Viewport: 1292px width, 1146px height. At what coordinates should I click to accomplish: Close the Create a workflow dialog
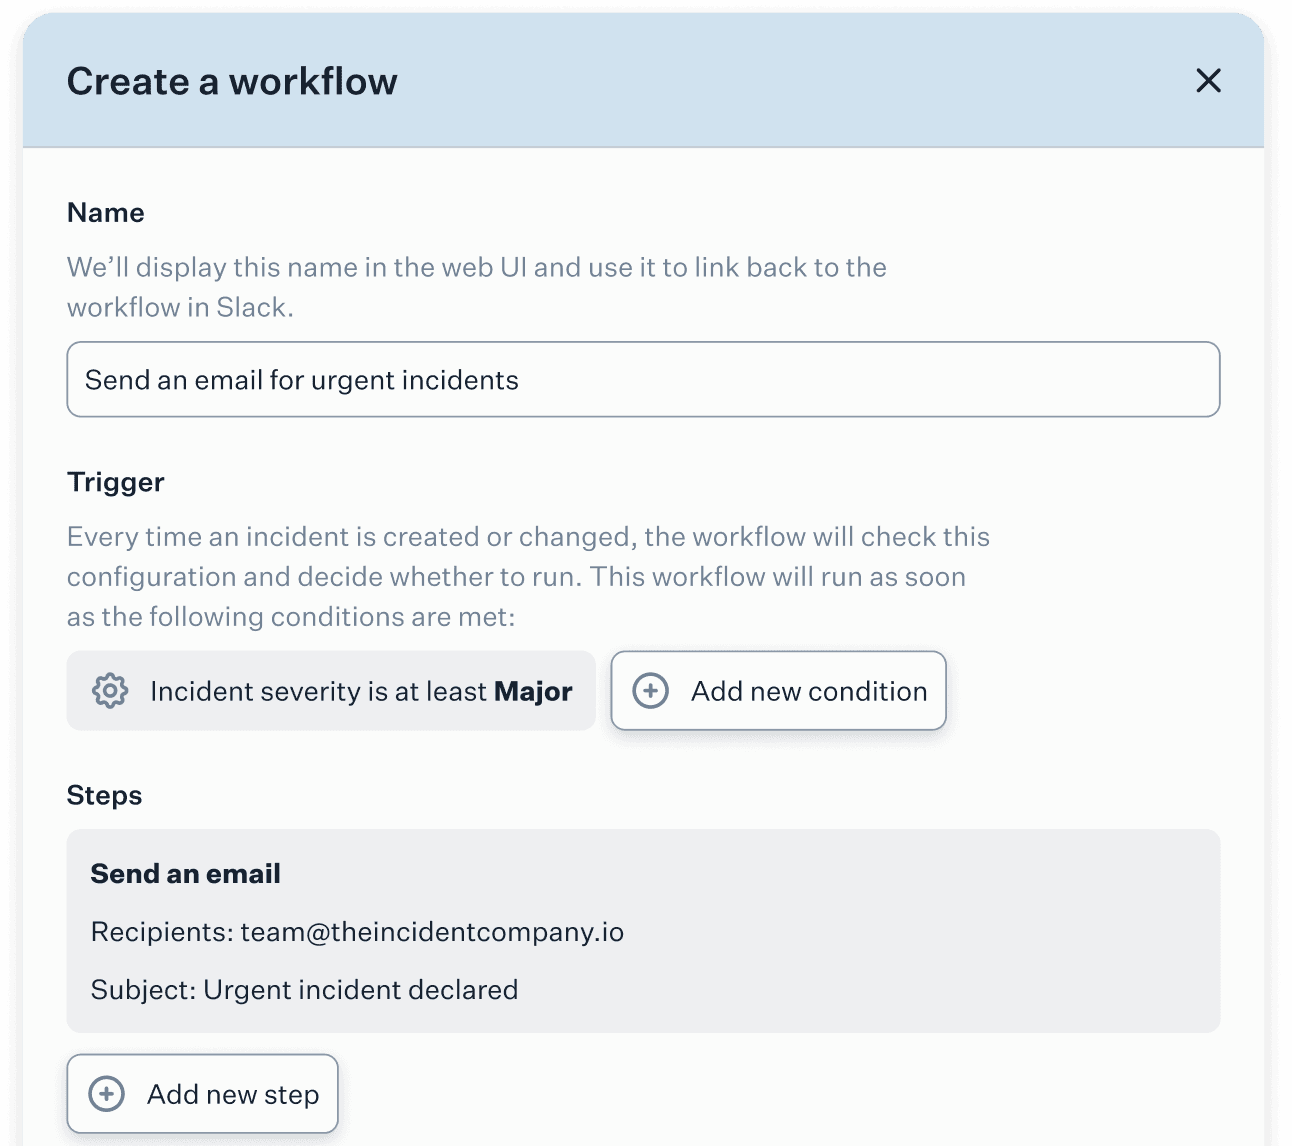point(1208,81)
